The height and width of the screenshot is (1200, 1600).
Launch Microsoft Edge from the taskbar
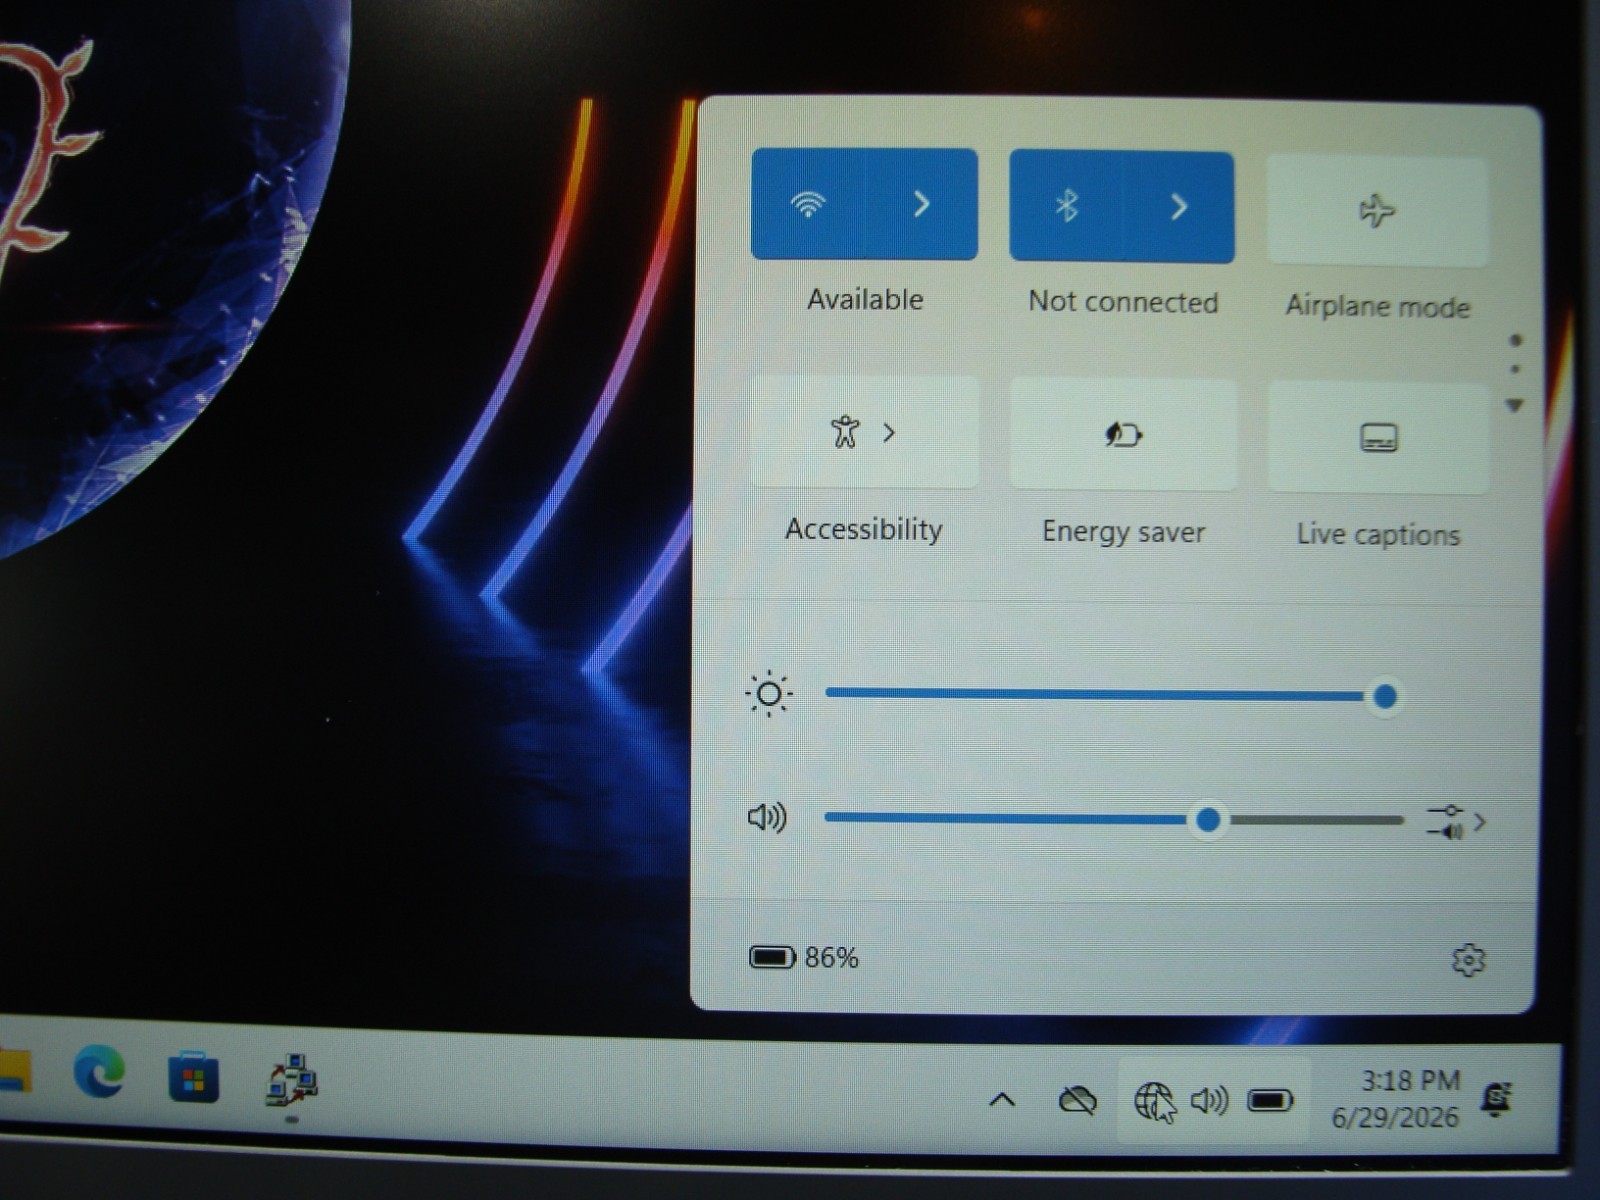point(99,1072)
